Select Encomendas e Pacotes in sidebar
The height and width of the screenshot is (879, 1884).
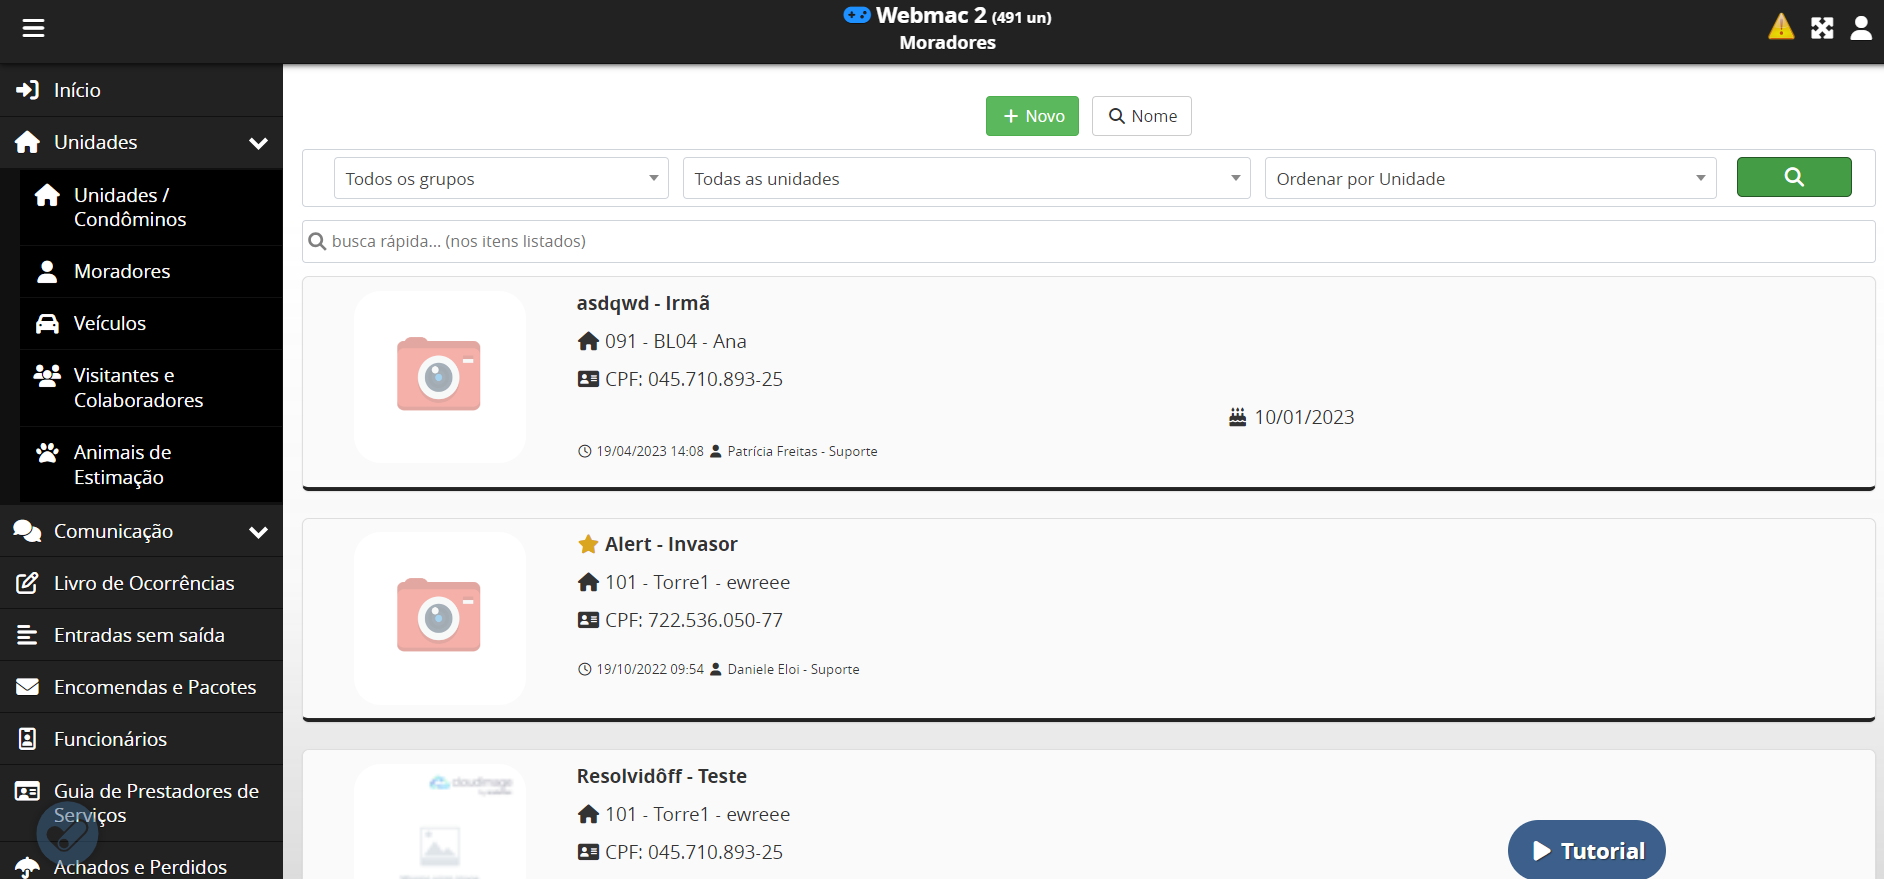pyautogui.click(x=155, y=687)
